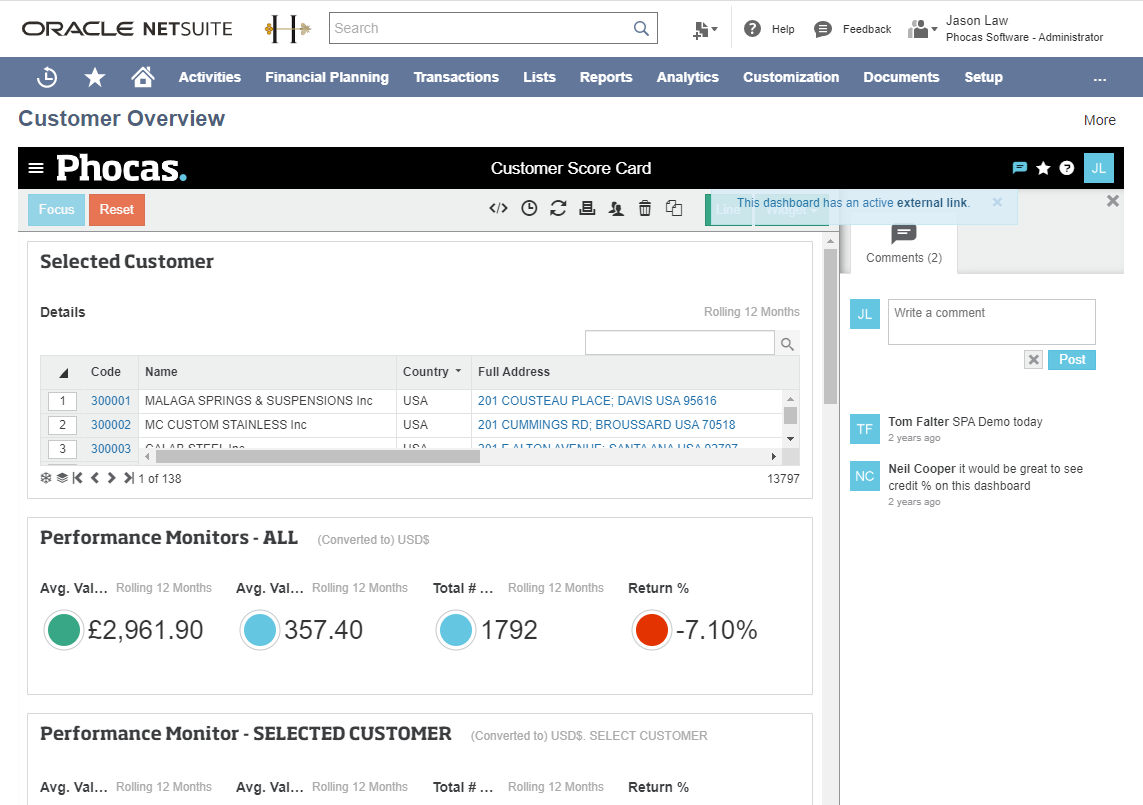Open the Customization menu

tap(791, 77)
